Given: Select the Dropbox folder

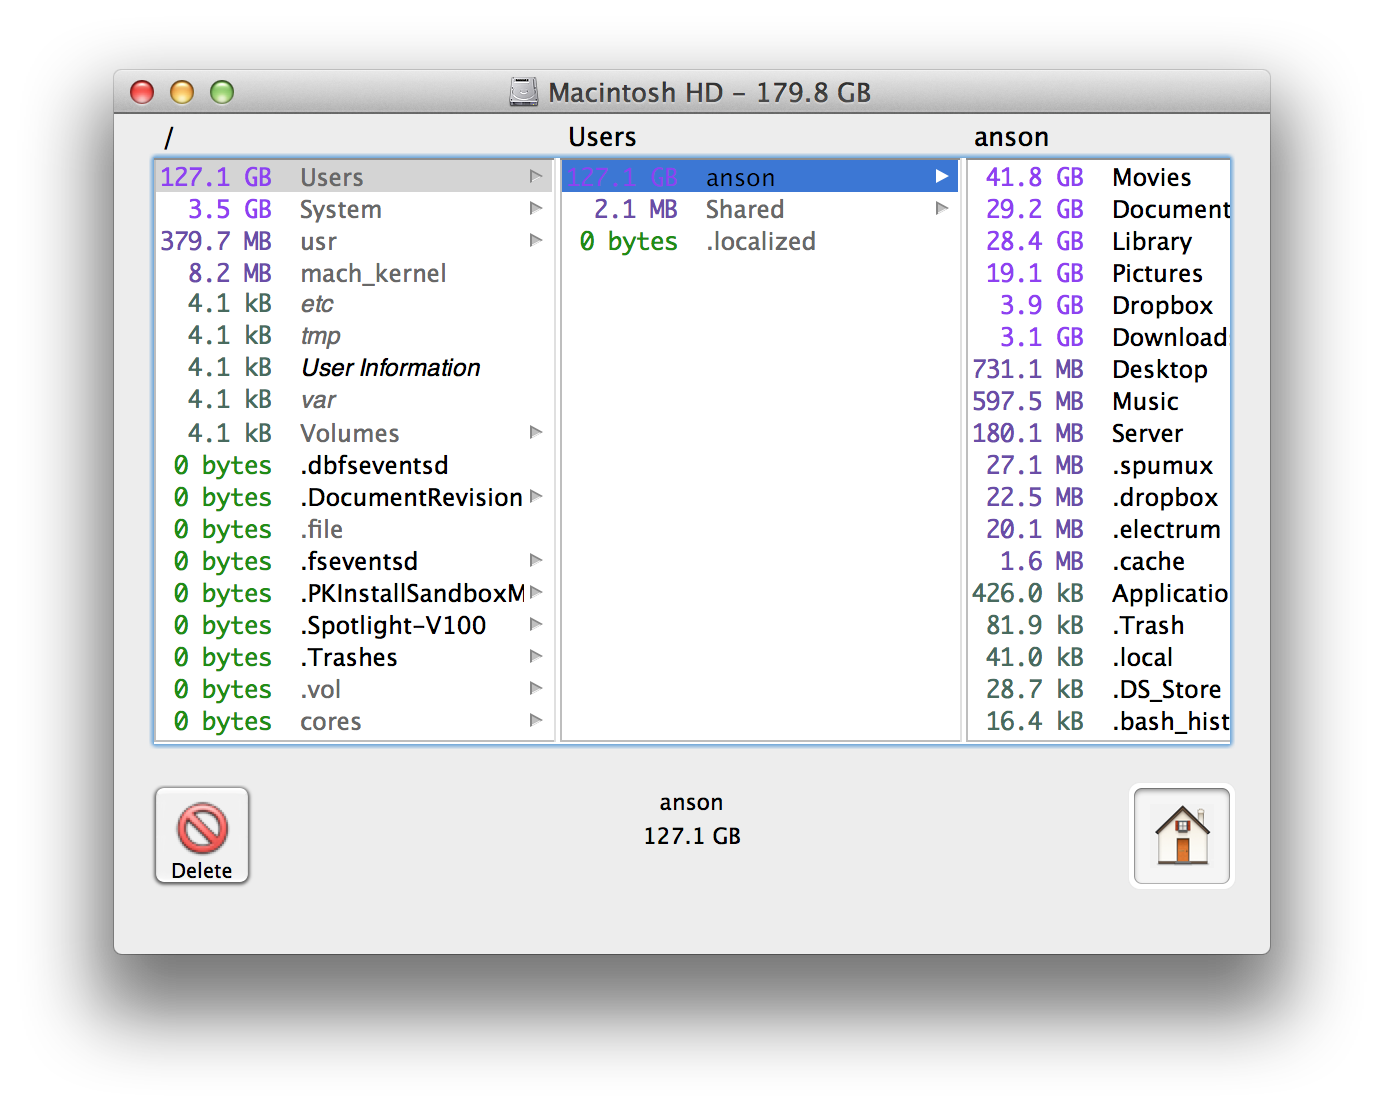Looking at the screenshot, I should click(x=1099, y=305).
